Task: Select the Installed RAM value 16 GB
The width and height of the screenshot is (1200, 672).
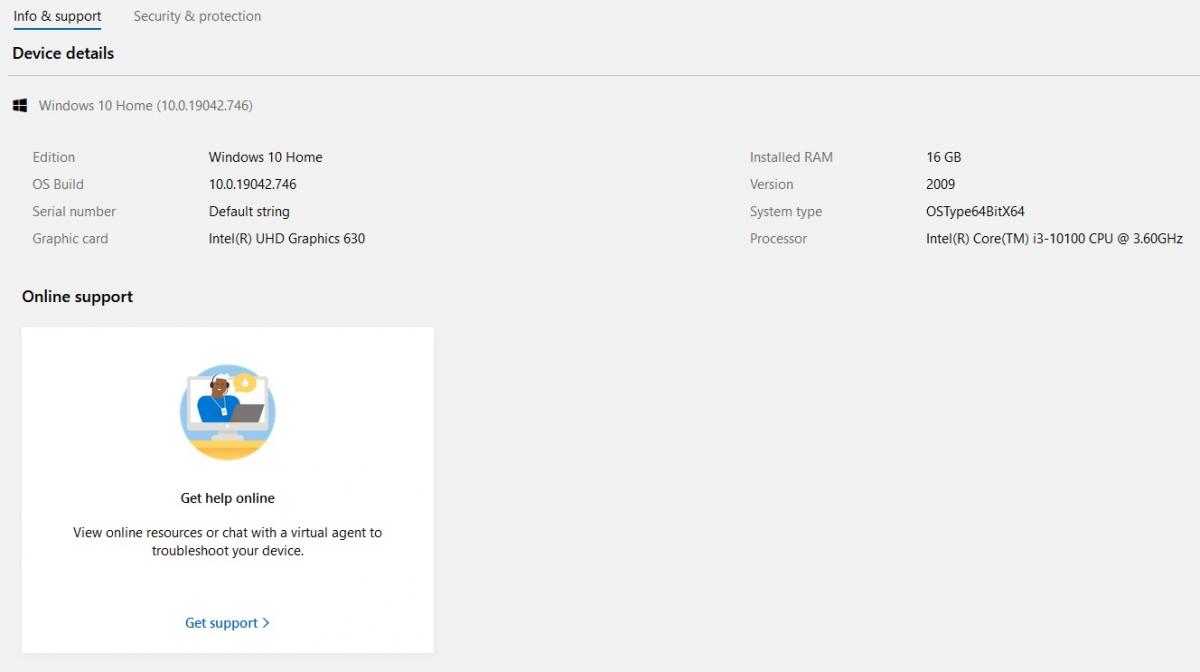Action: point(943,157)
